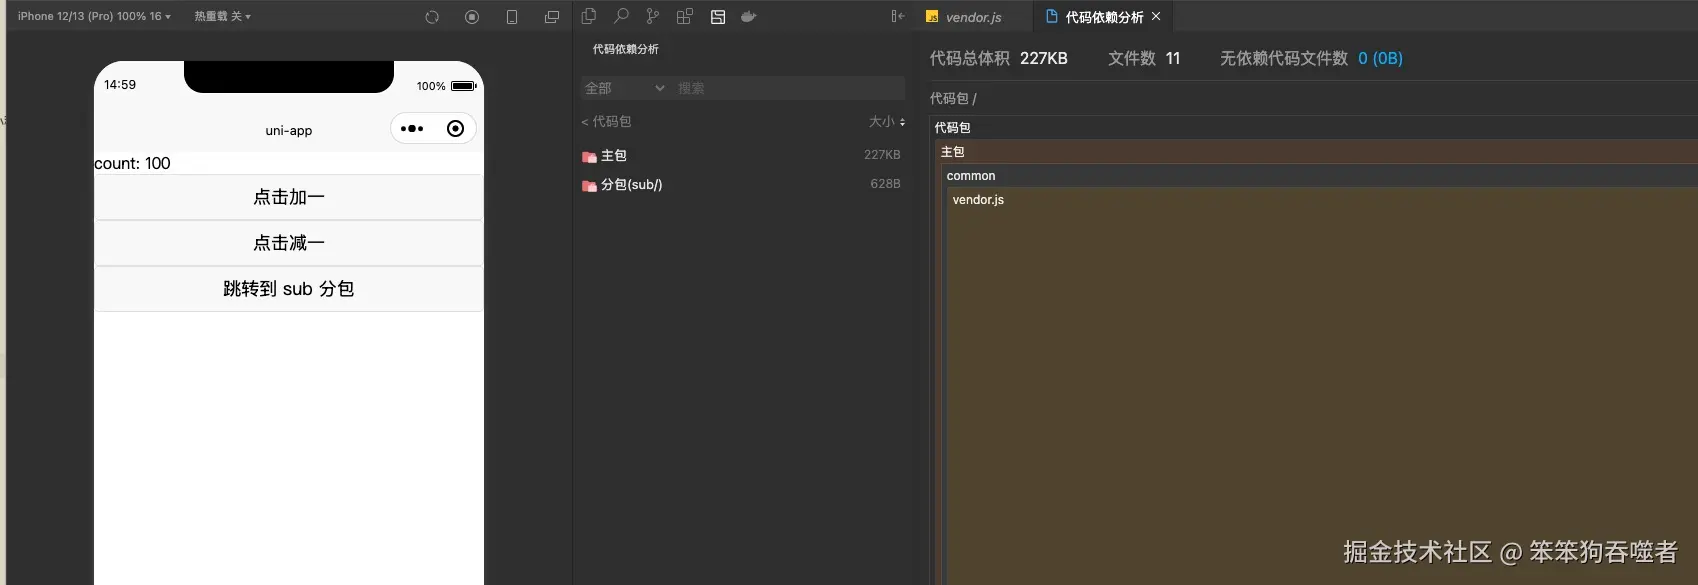1698x585 pixels.
Task: Switch to the vendor.js tab
Action: tap(972, 17)
